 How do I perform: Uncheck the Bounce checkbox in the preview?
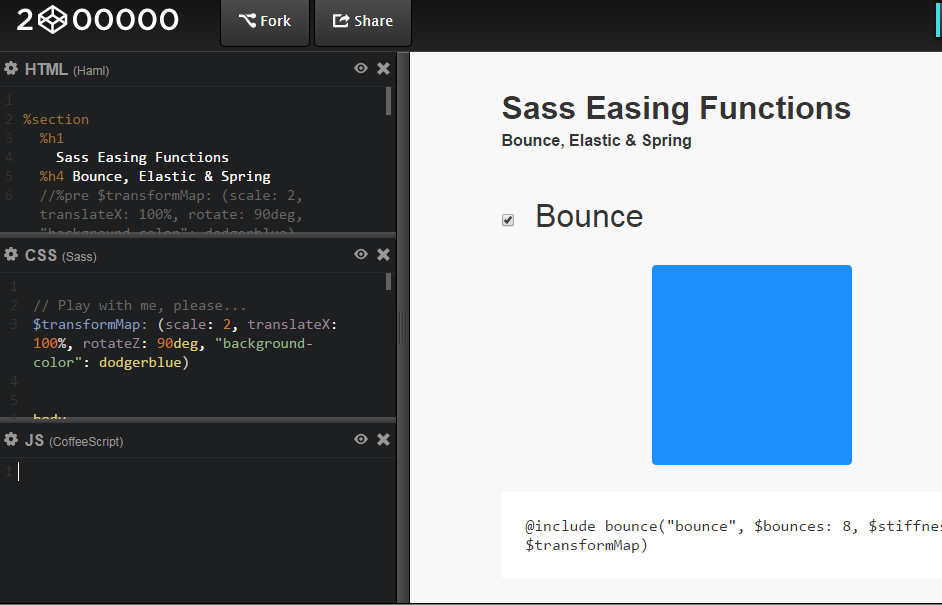508,218
